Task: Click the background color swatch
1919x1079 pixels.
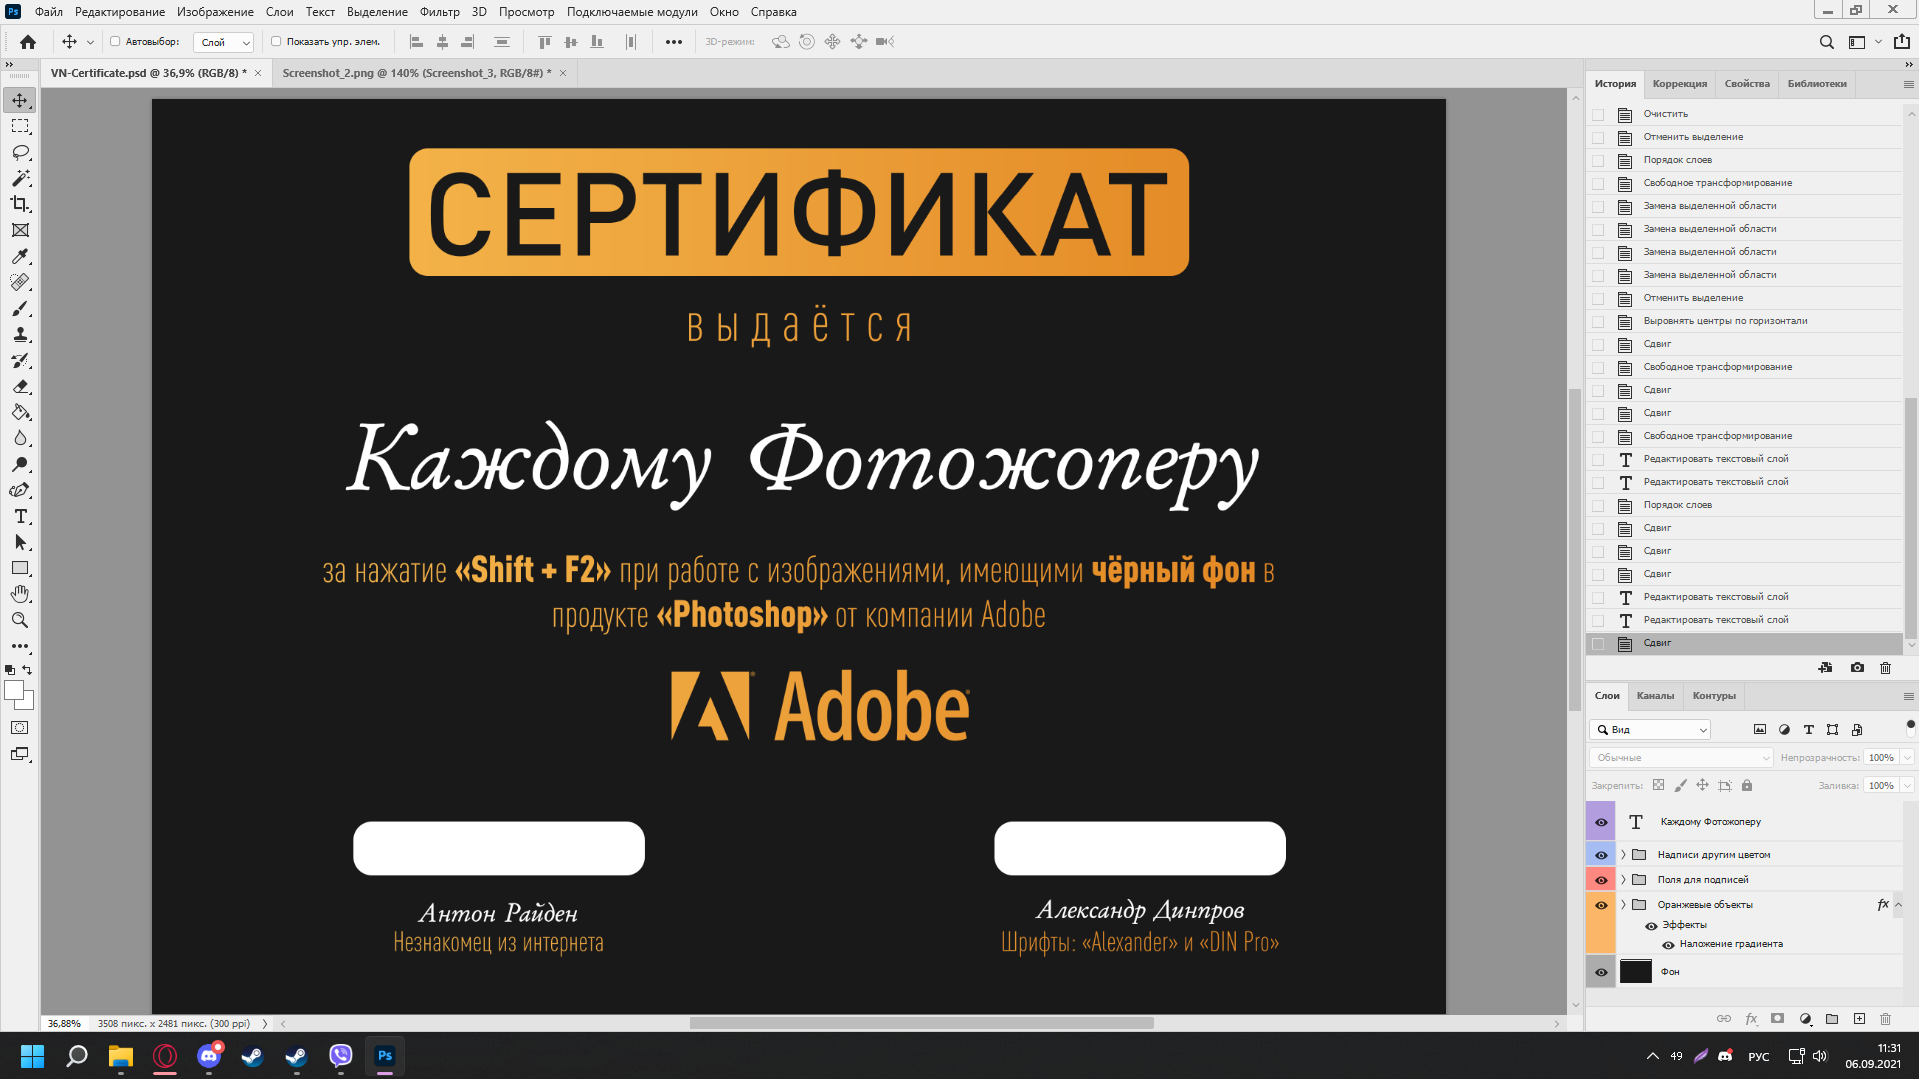Action: pyautogui.click(x=27, y=703)
